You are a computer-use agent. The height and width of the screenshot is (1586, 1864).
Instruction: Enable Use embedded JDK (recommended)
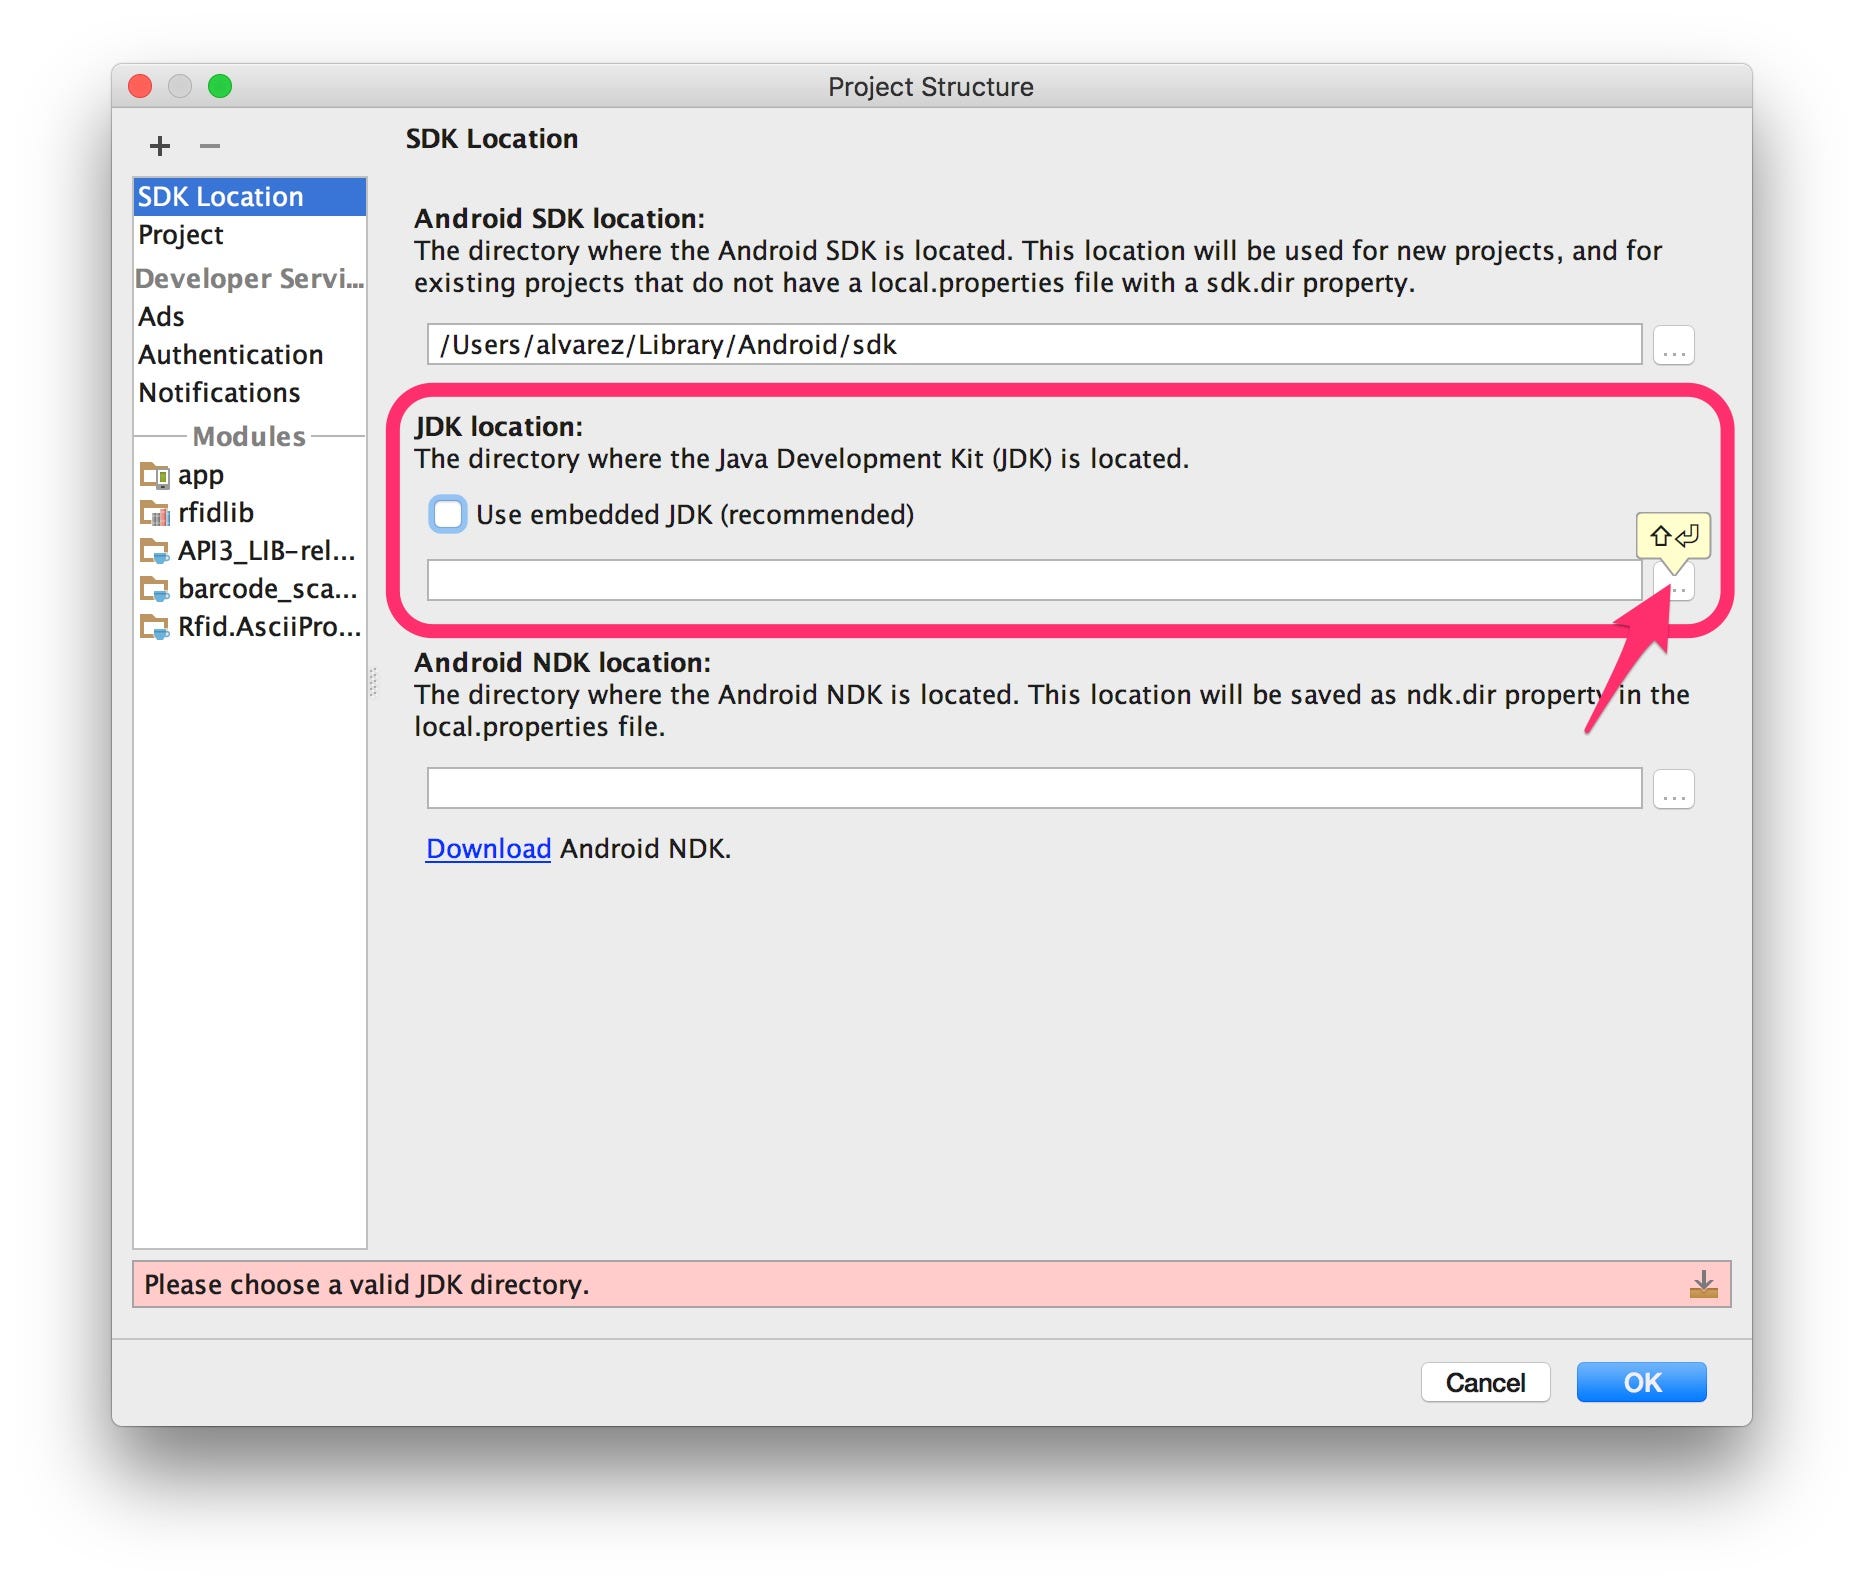click(449, 515)
